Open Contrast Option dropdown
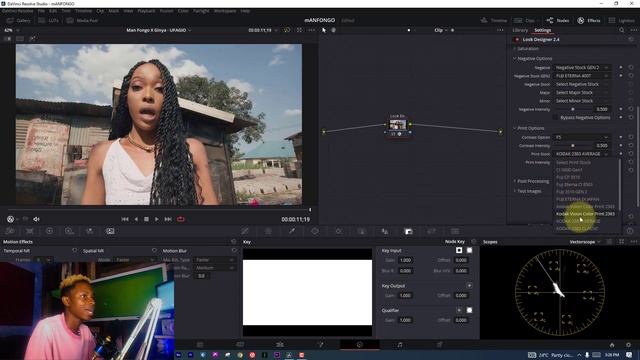 tap(582, 137)
